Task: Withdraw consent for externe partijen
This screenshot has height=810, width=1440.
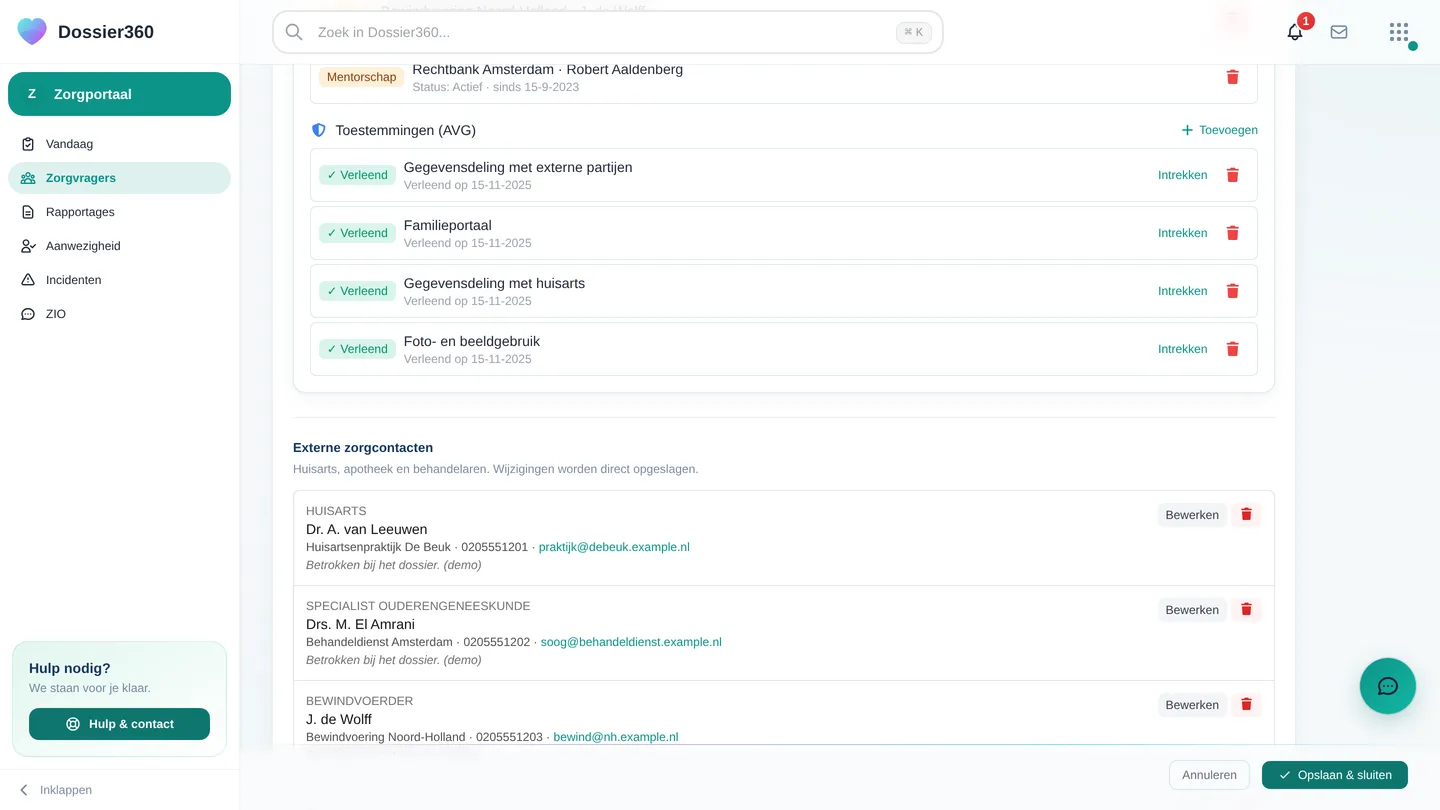Action: (1183, 175)
